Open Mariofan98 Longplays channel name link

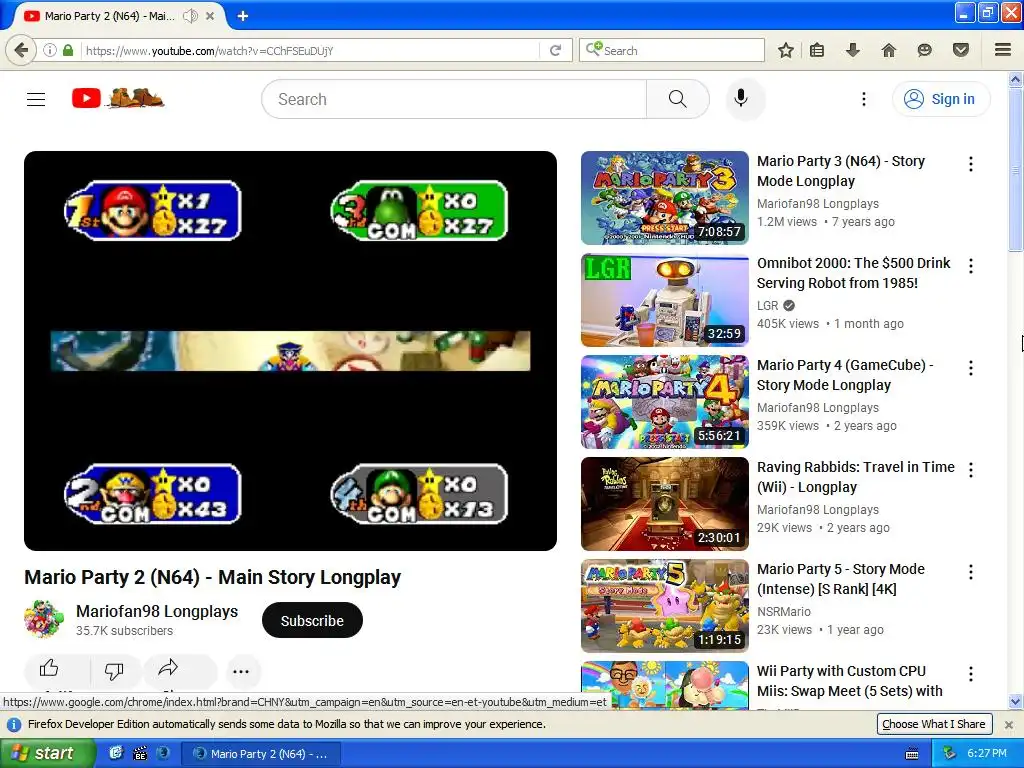pos(157,611)
